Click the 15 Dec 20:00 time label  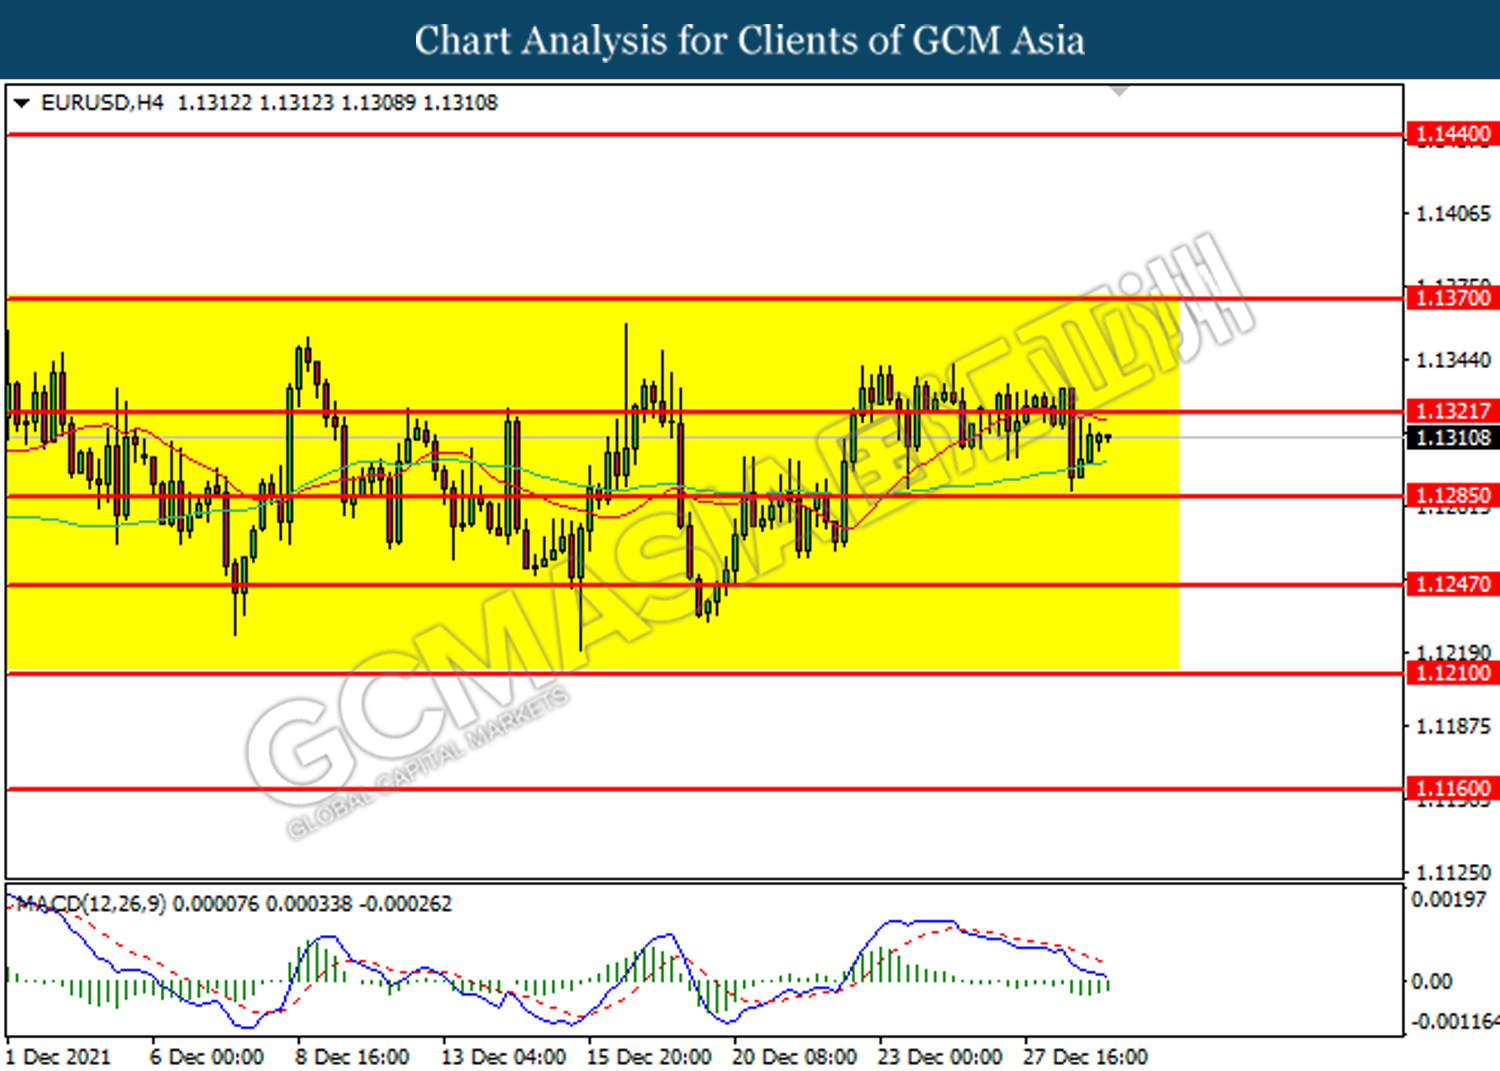(649, 1057)
